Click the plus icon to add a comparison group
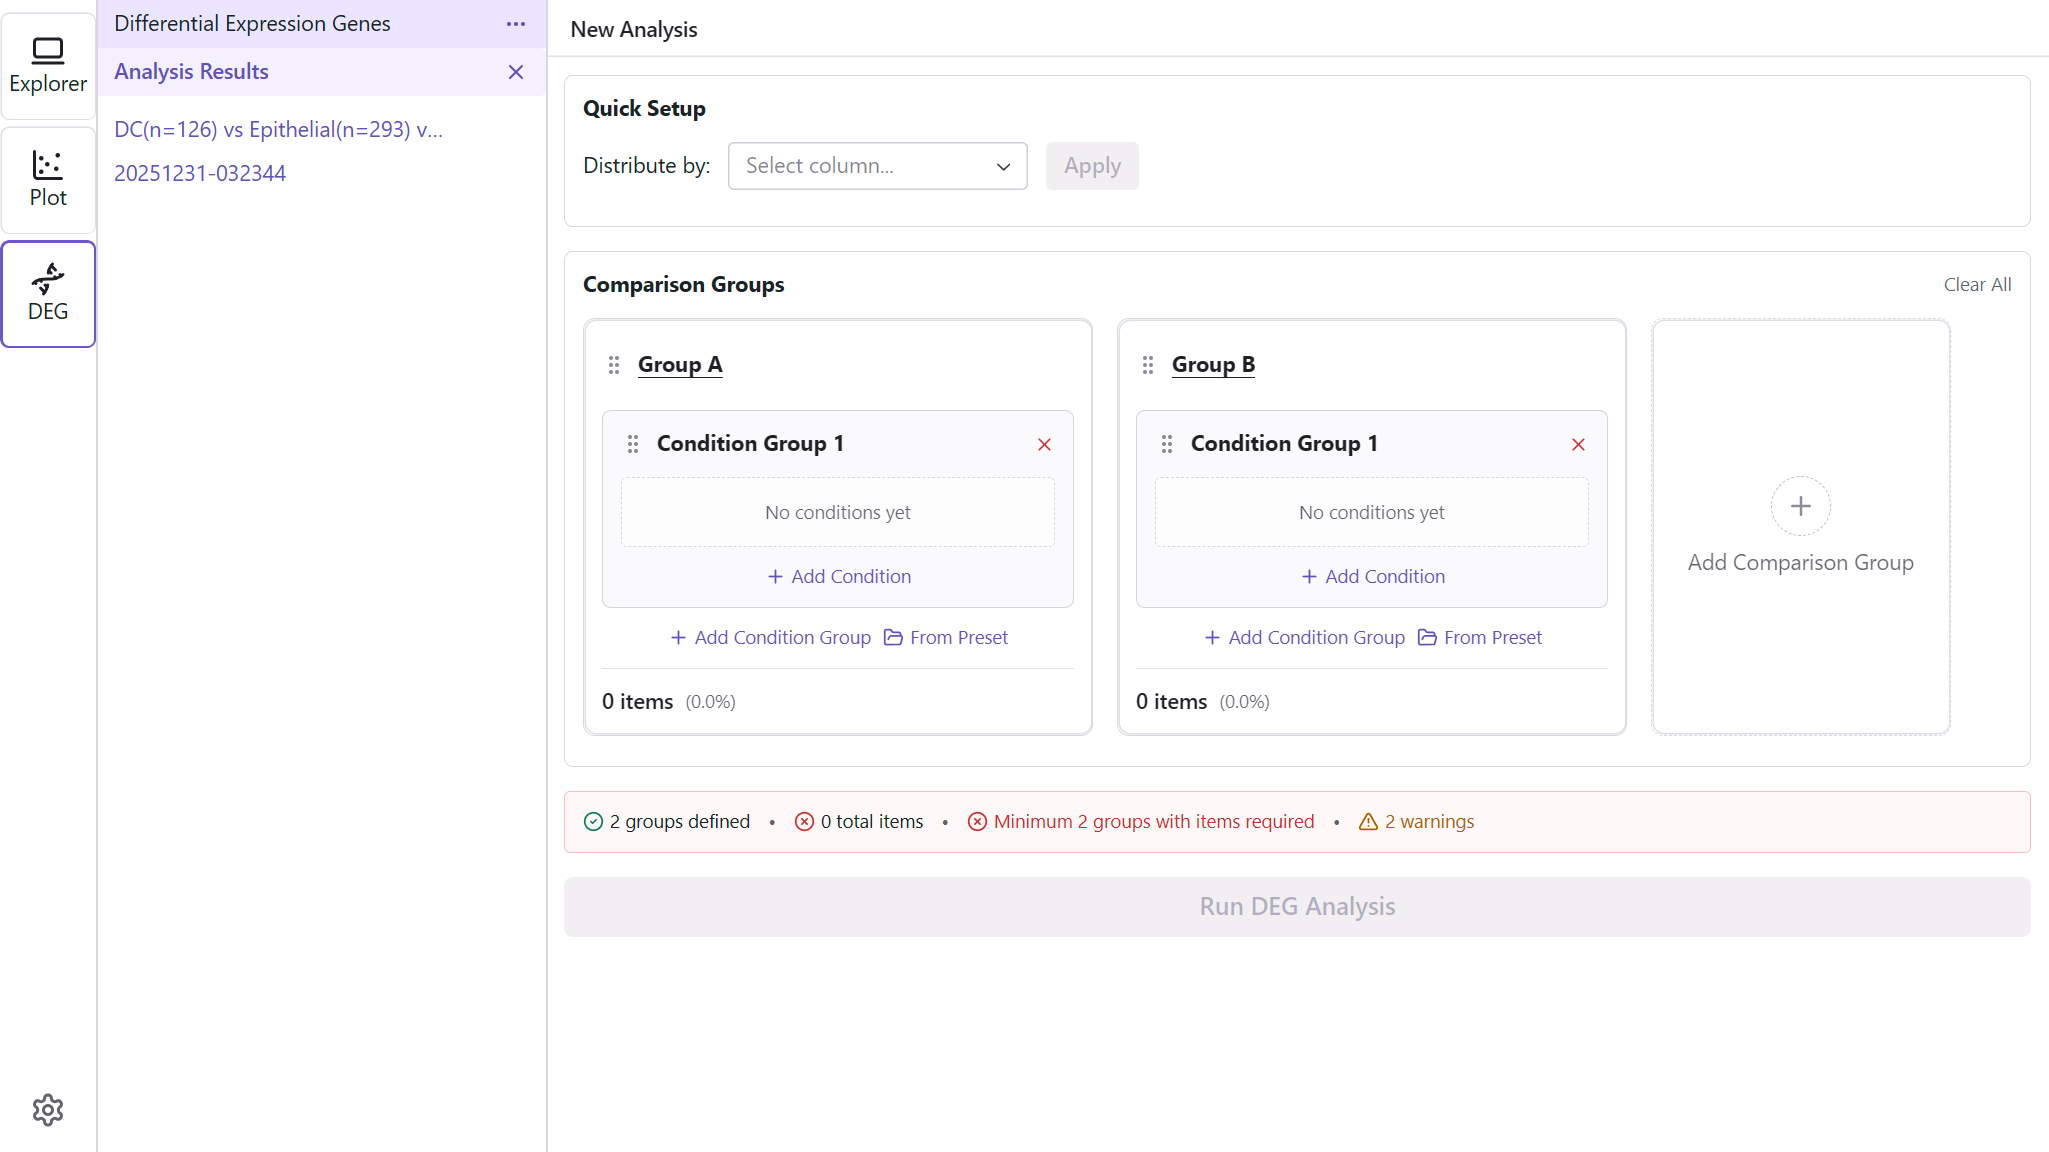2049x1152 pixels. [x=1800, y=506]
